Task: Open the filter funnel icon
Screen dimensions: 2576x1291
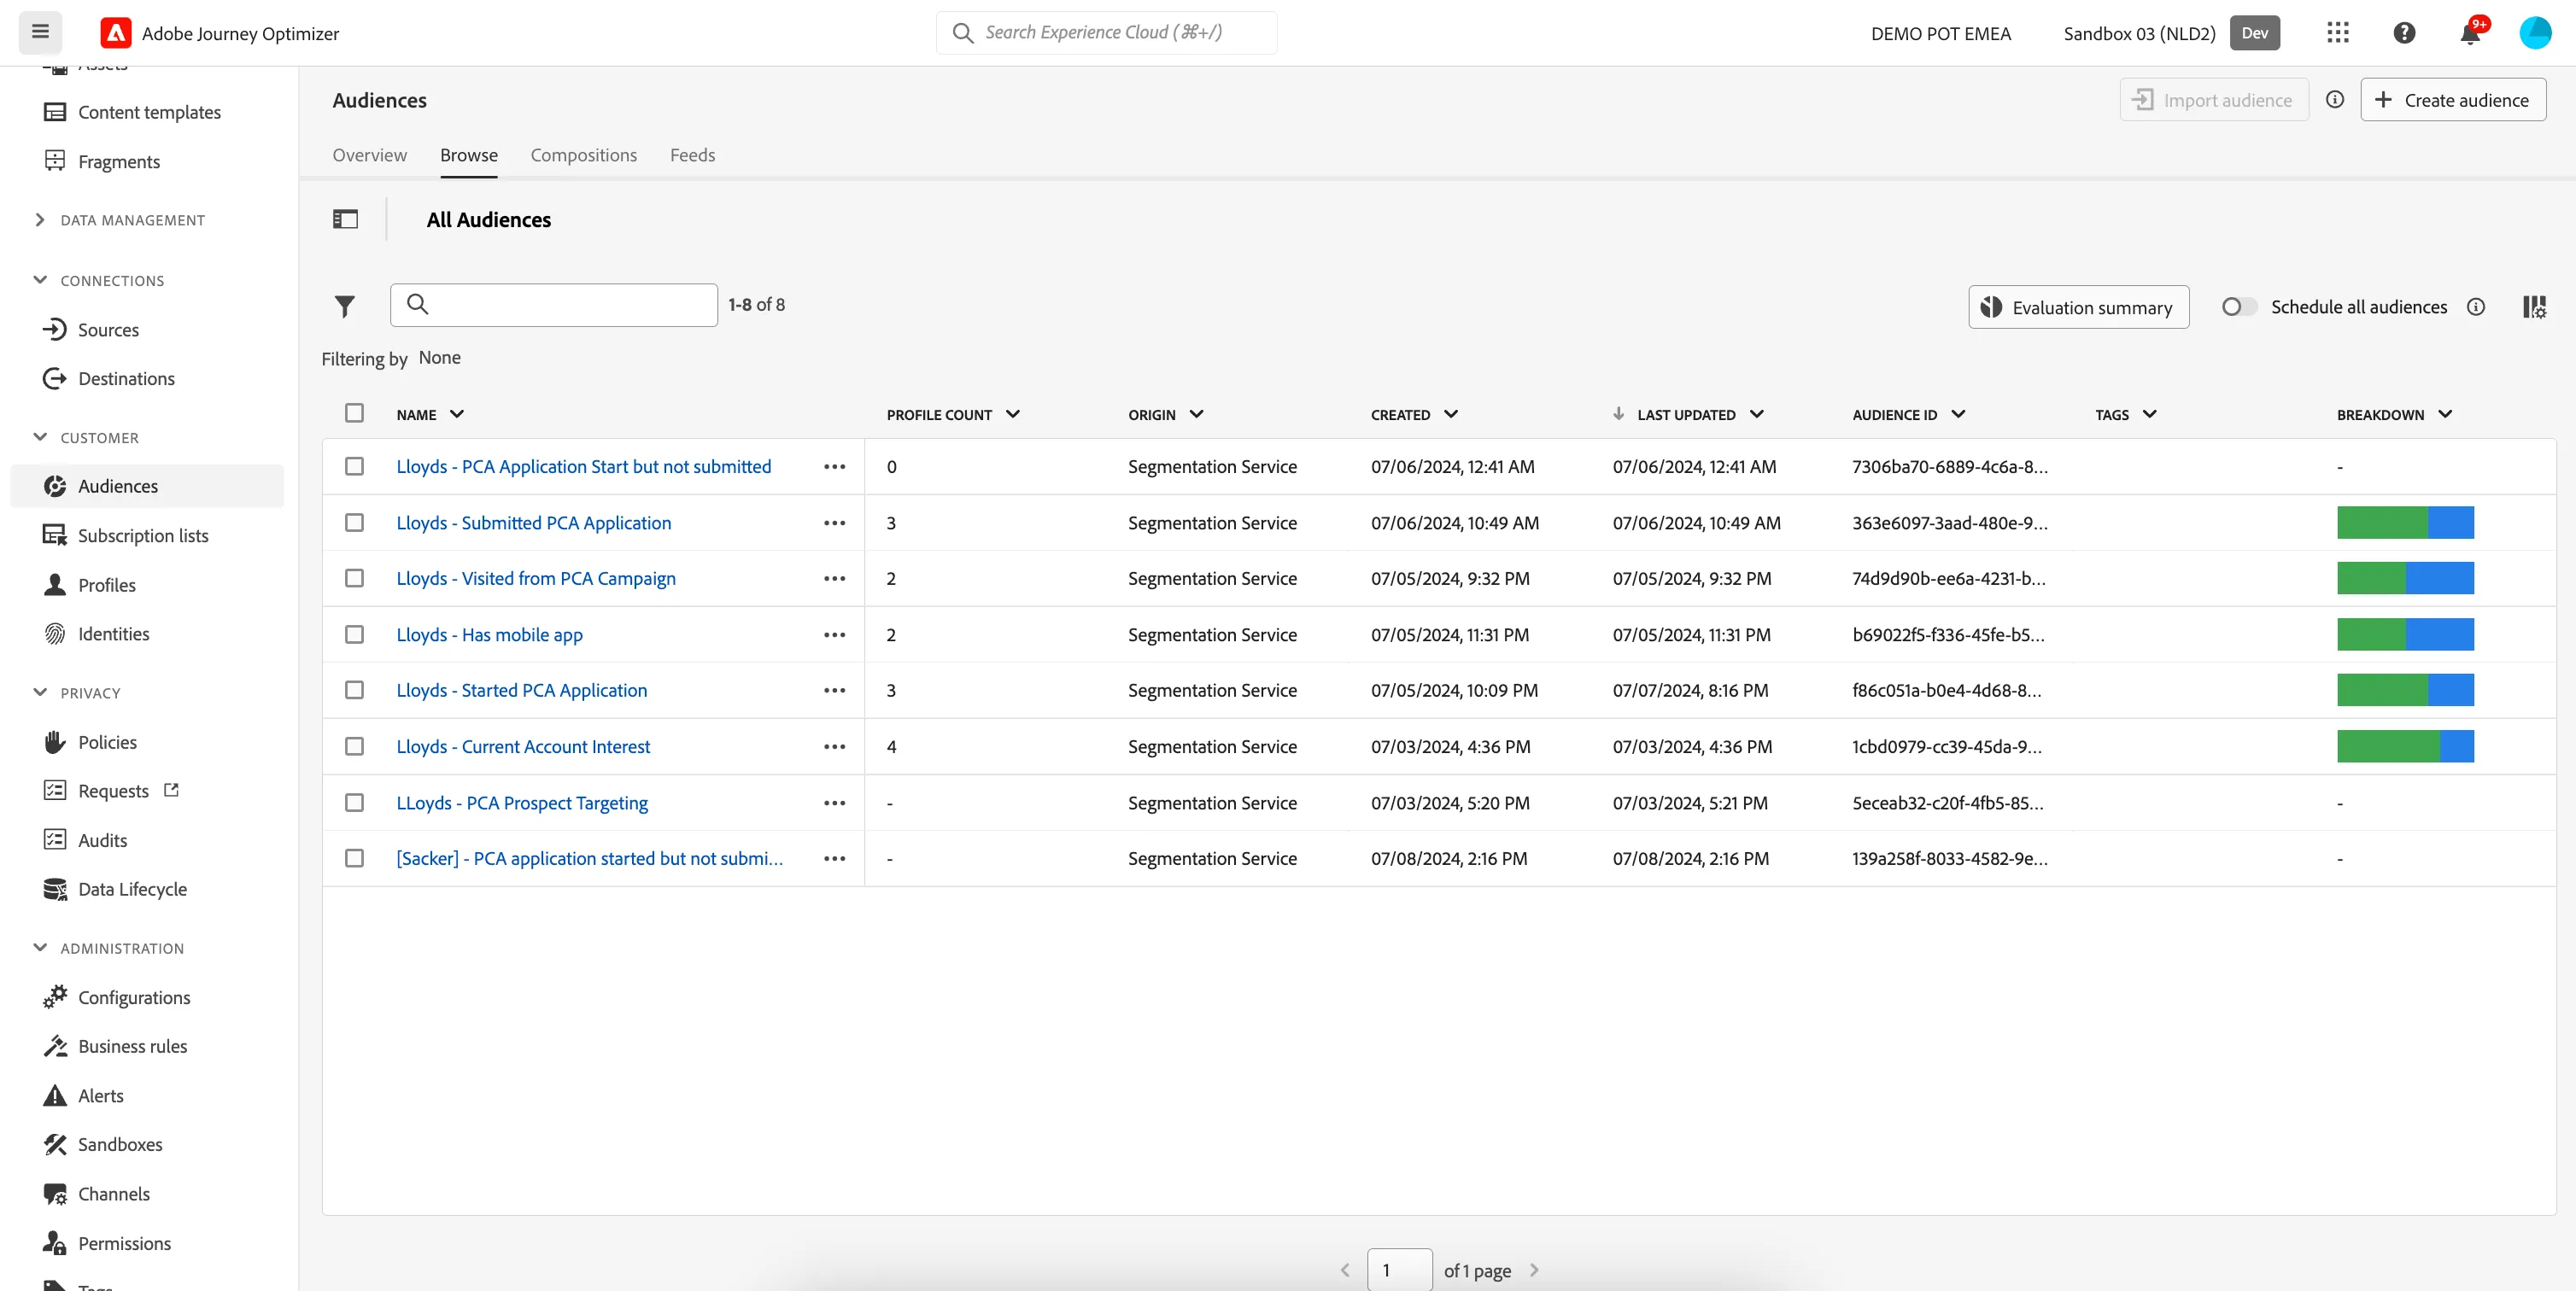Action: (x=345, y=306)
